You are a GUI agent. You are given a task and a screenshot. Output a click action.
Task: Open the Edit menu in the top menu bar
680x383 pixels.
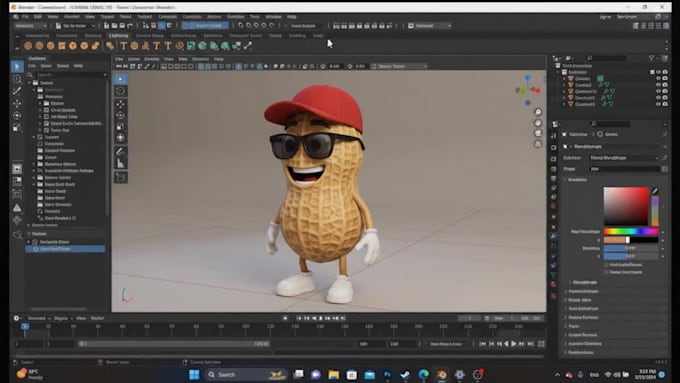38,16
